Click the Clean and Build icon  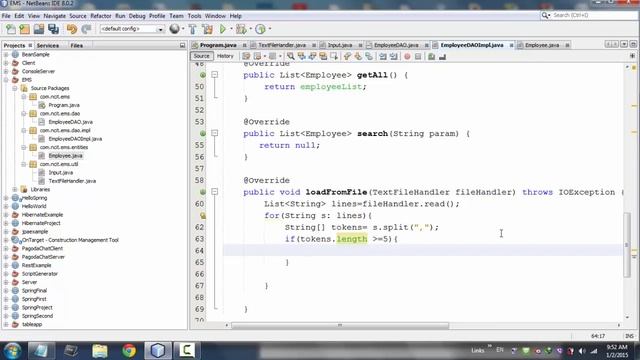207,29
